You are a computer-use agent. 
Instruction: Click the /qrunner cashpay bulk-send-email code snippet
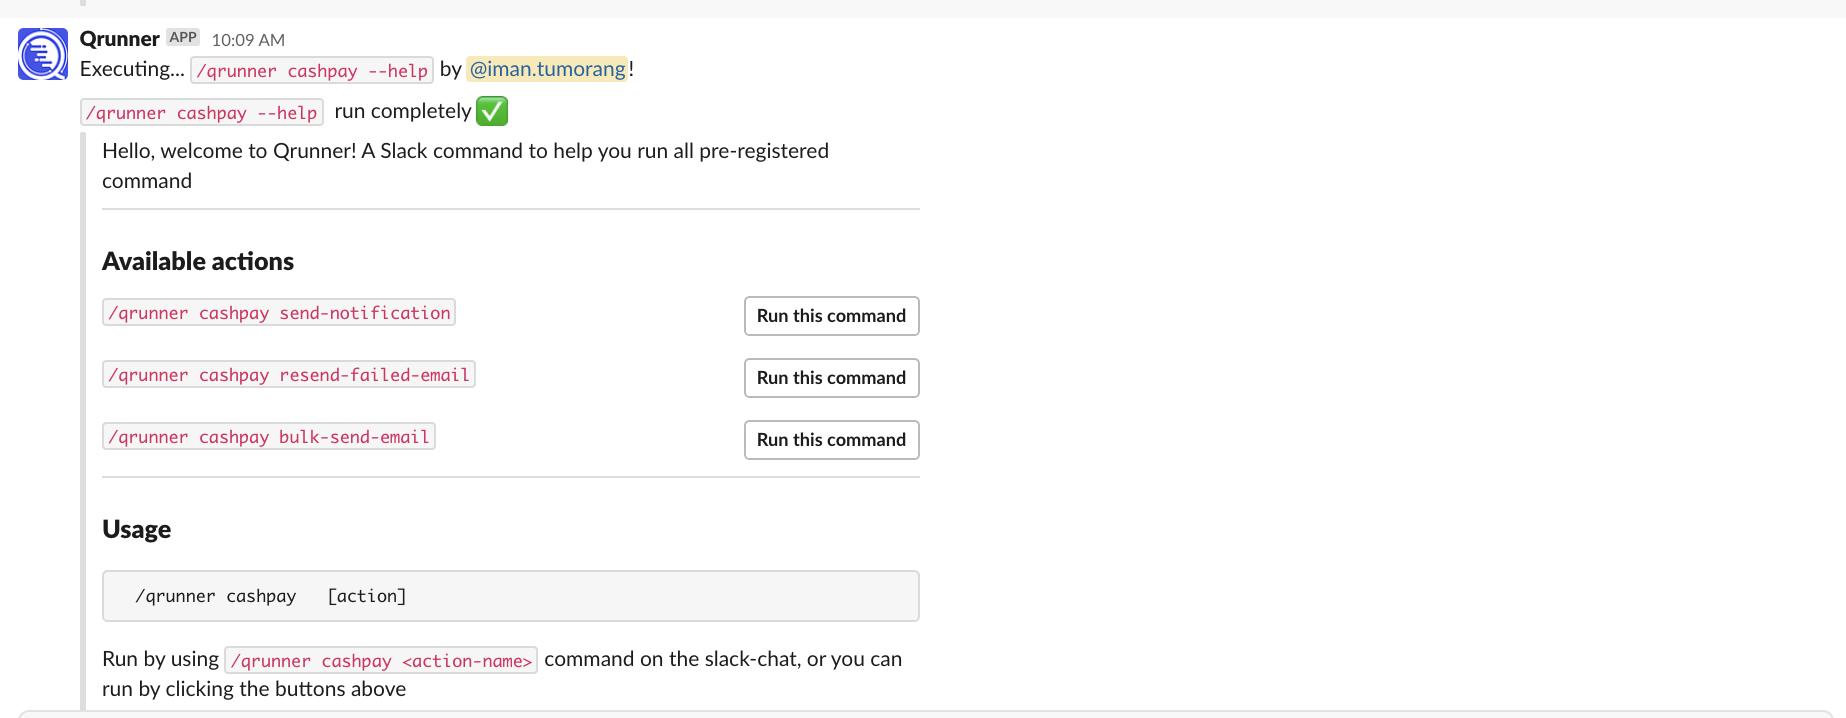point(268,436)
